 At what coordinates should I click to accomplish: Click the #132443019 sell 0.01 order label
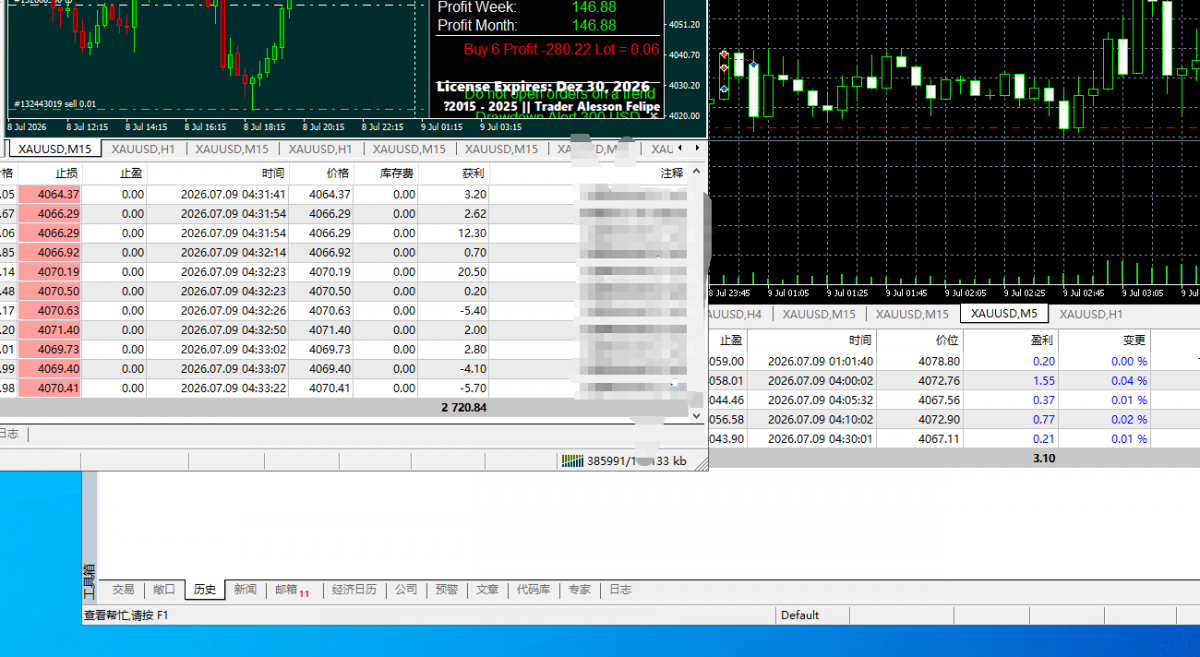[55, 104]
